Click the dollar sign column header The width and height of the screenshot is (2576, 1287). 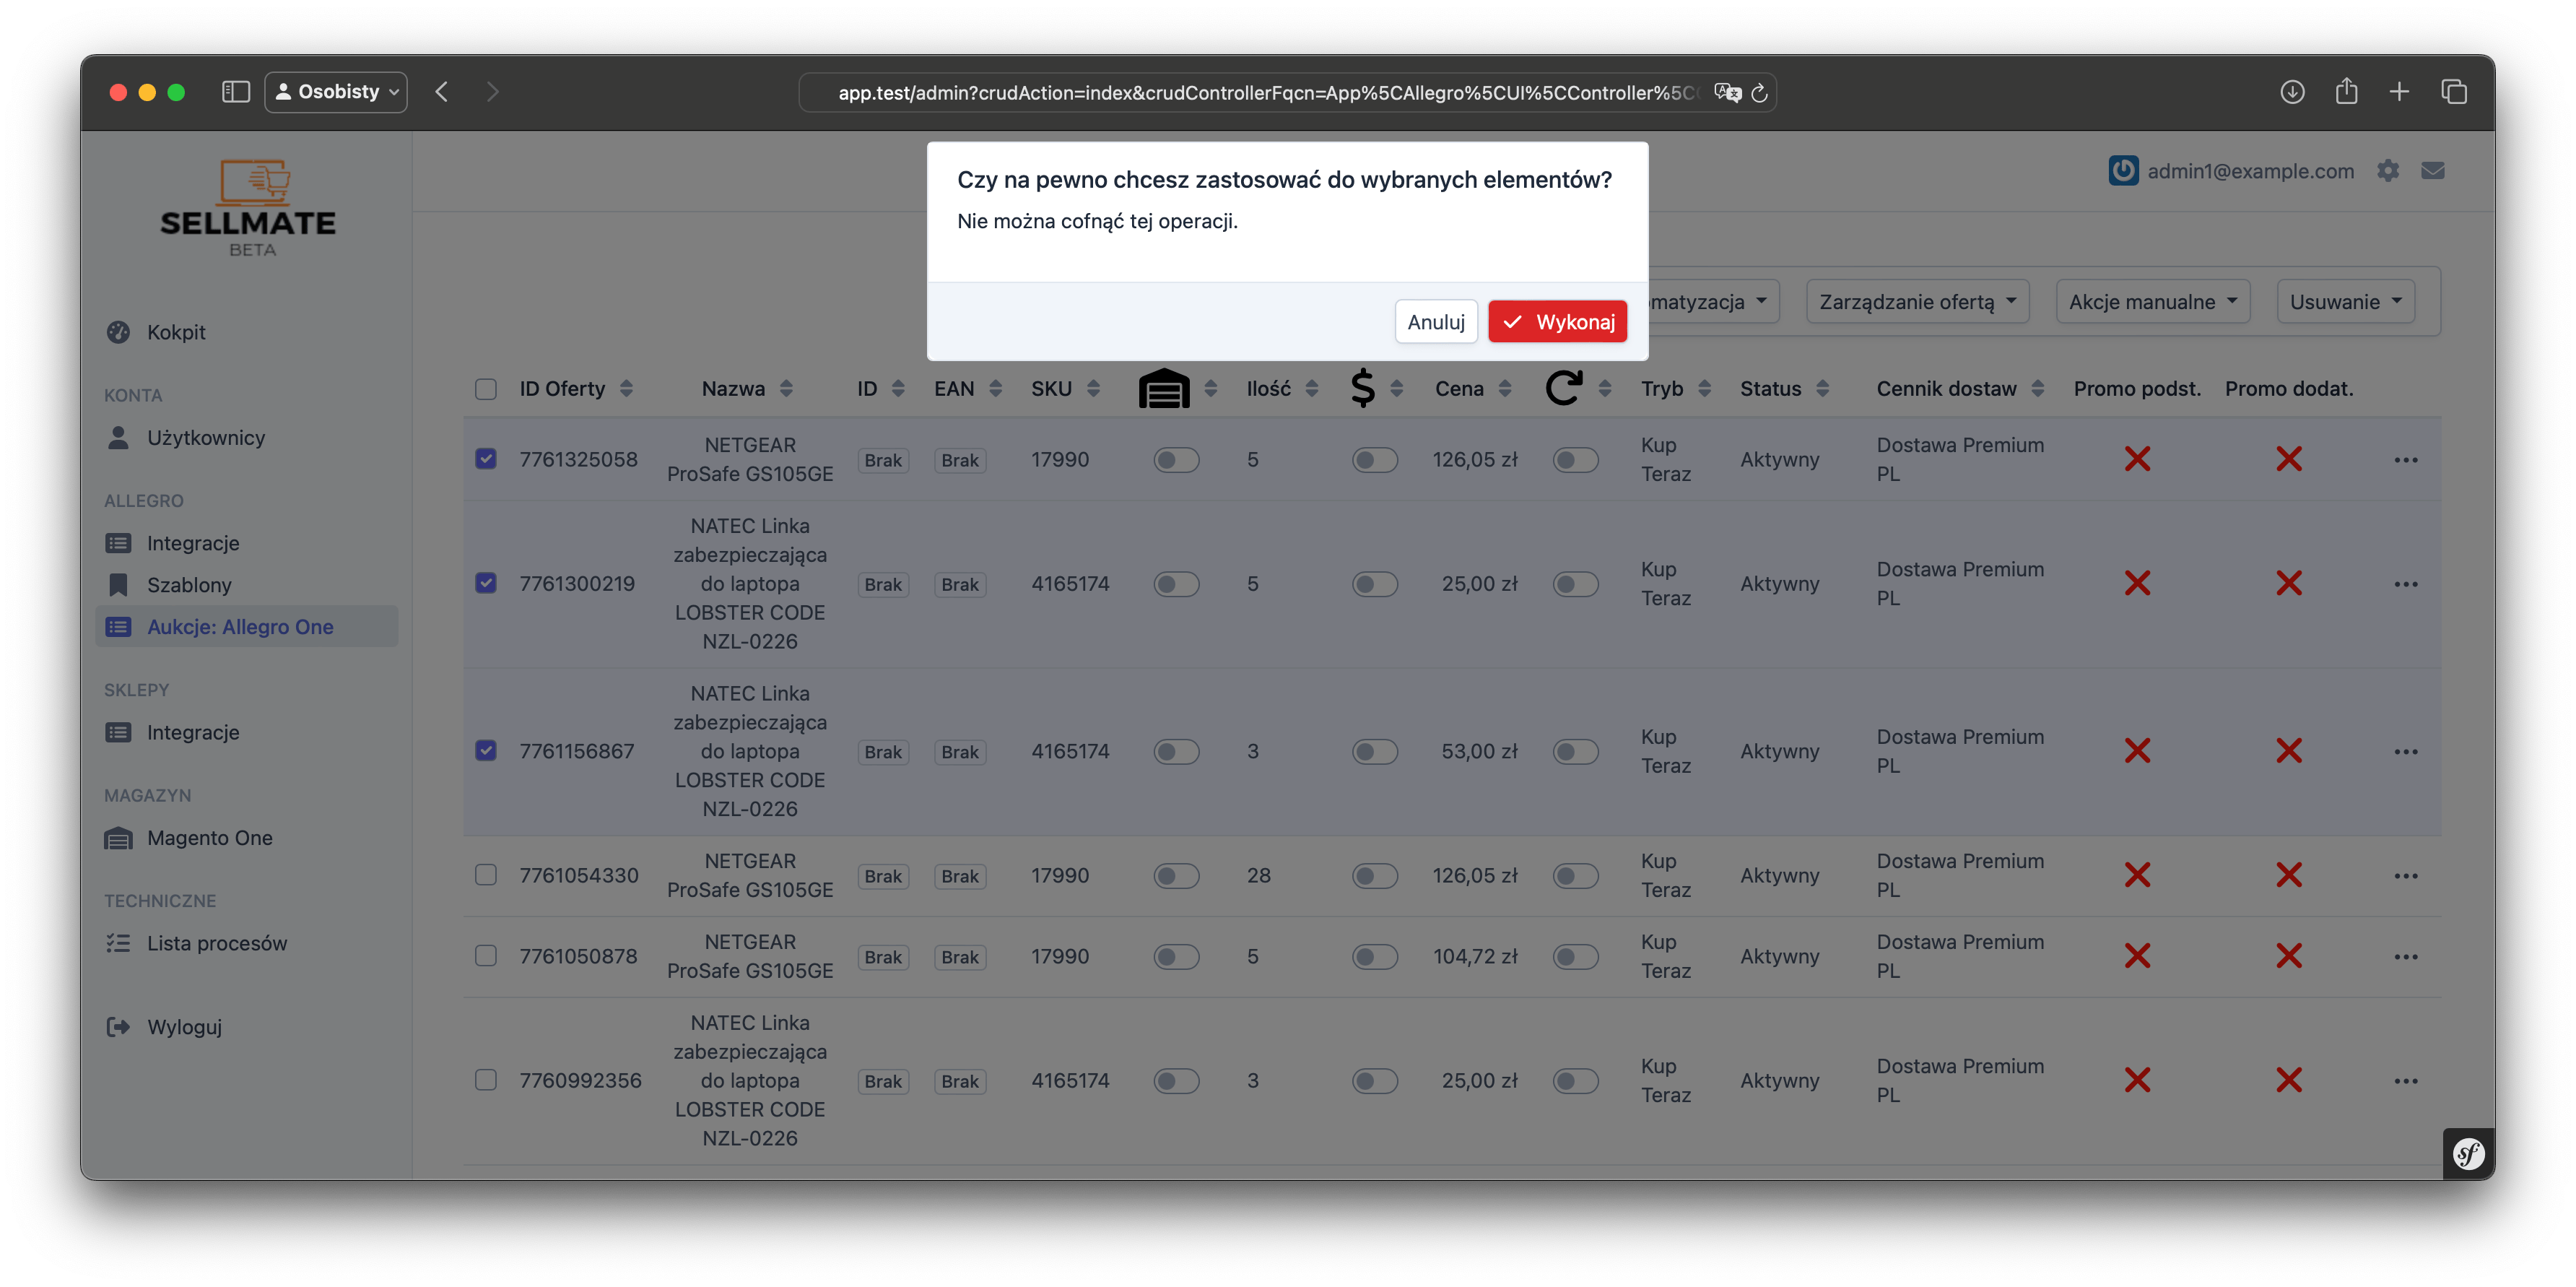[x=1363, y=388]
